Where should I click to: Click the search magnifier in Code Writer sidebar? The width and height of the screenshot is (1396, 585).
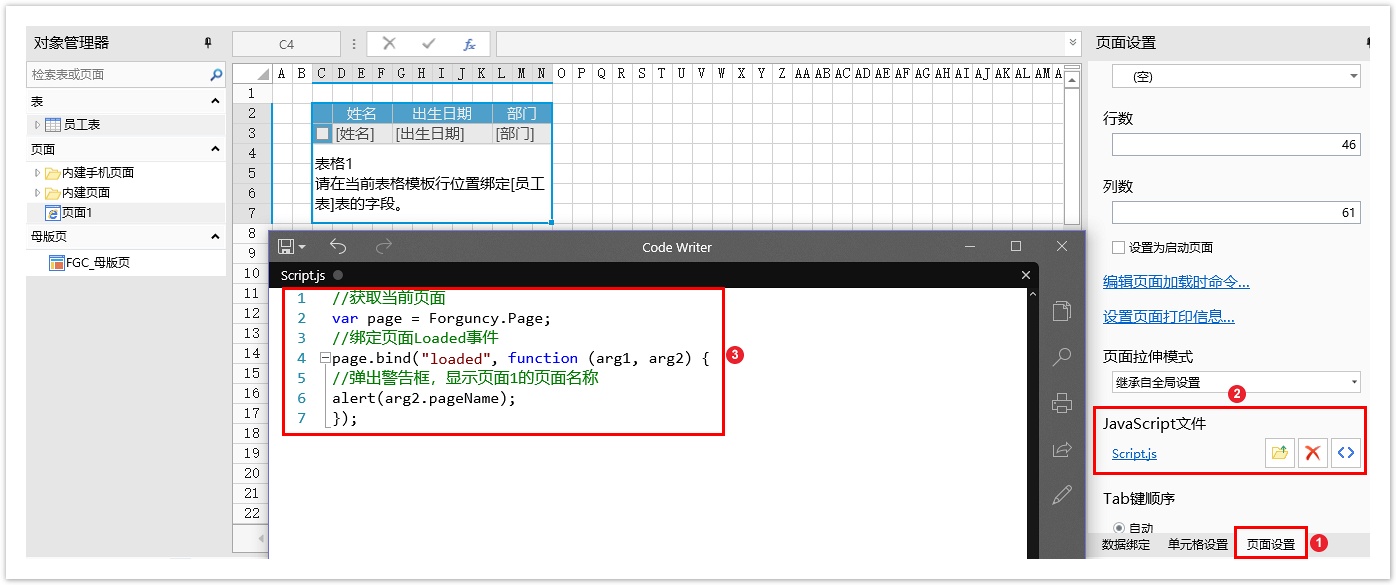coord(1061,357)
